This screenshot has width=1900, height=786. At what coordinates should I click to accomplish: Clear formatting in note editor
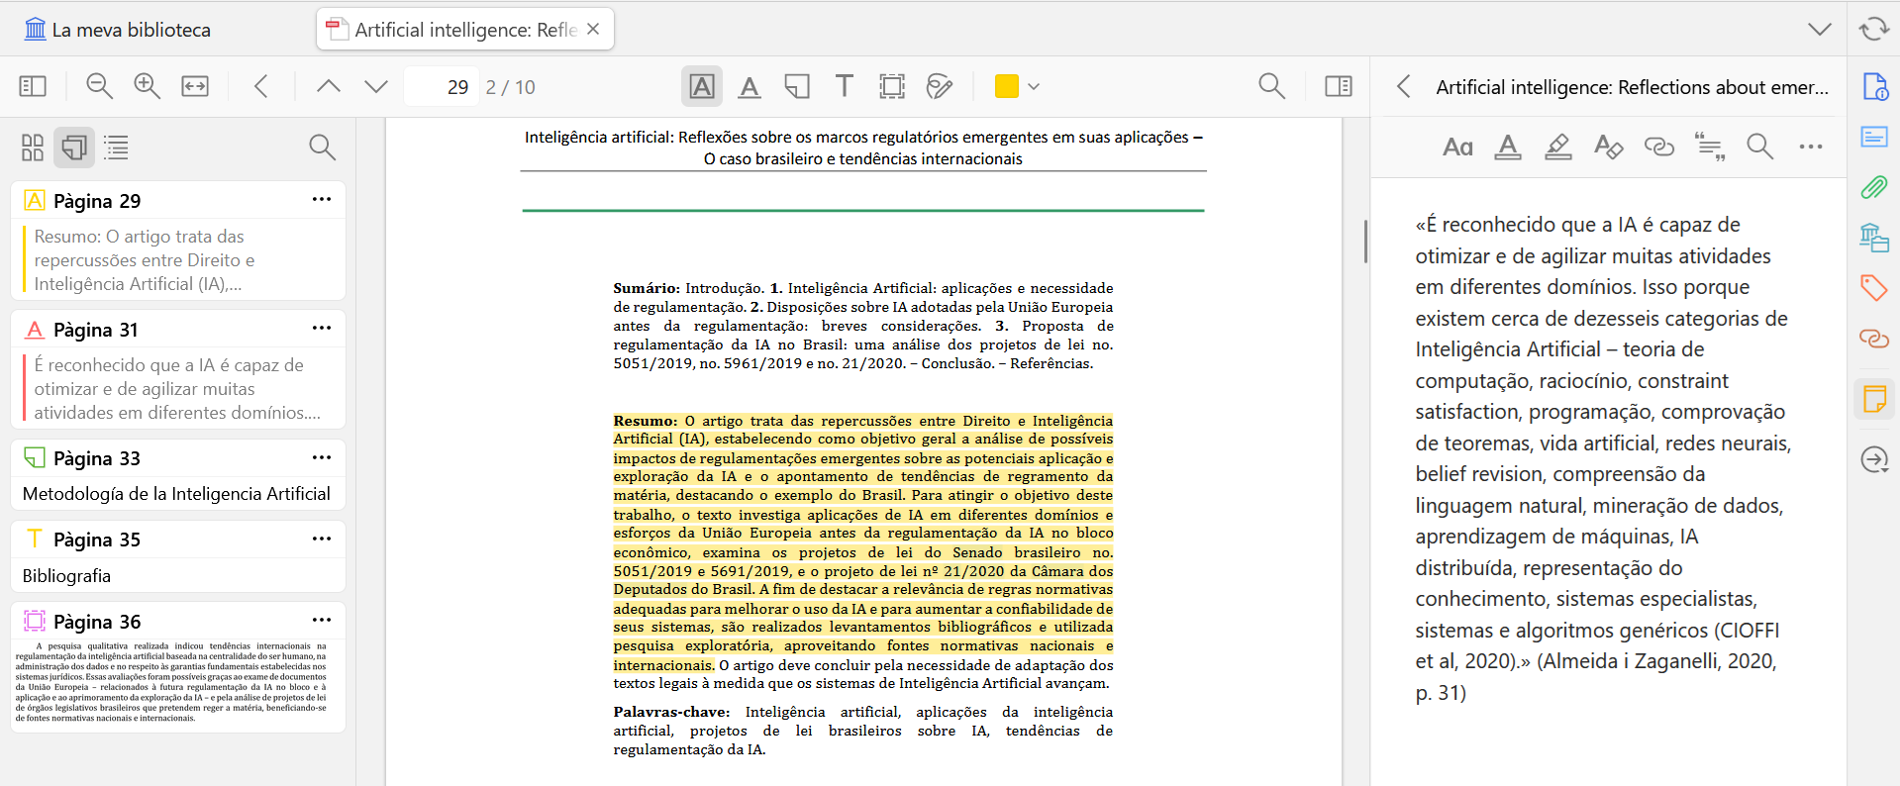tap(1608, 147)
